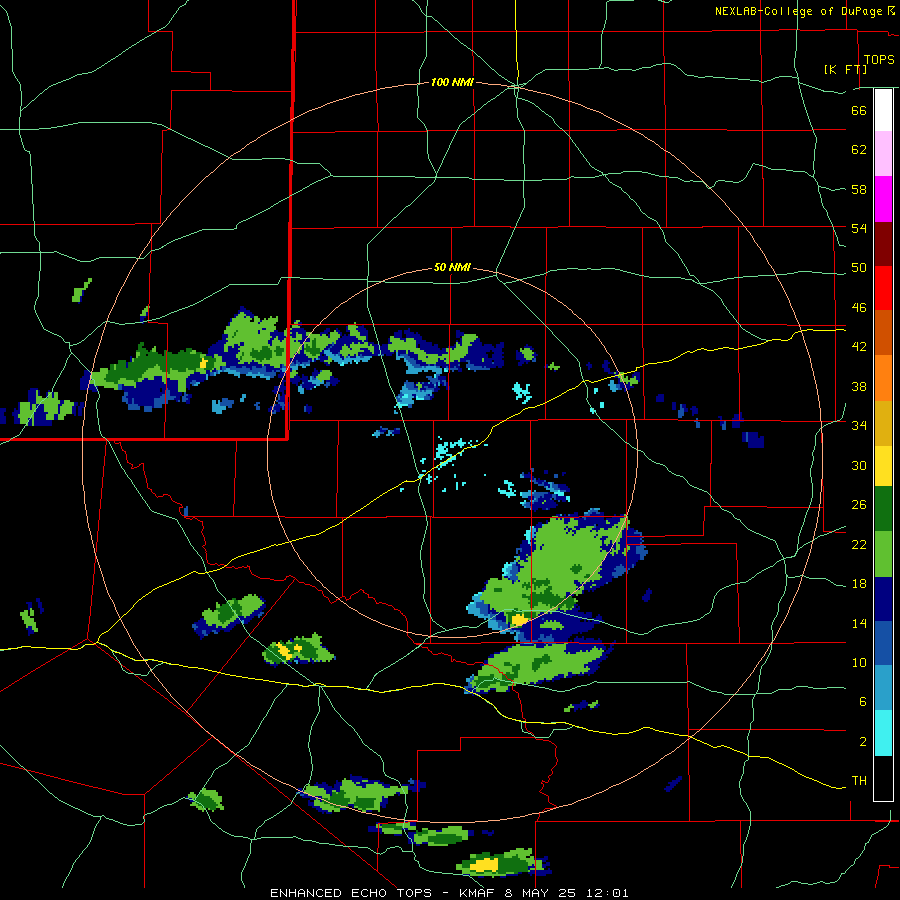The height and width of the screenshot is (900, 900).
Task: Click the 66 value on the legend
Action: tap(859, 110)
